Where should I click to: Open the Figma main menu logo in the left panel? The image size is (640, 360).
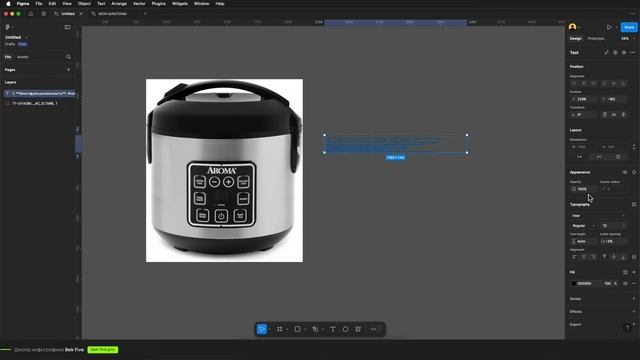(x=7, y=27)
